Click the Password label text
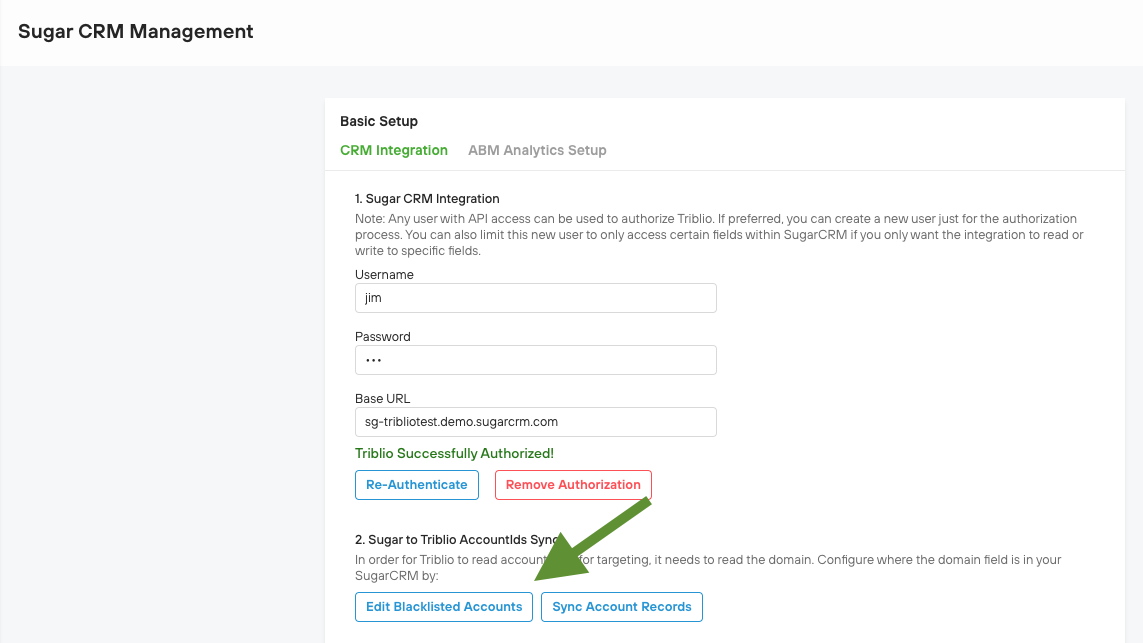Viewport: 1143px width, 643px height. [x=383, y=337]
